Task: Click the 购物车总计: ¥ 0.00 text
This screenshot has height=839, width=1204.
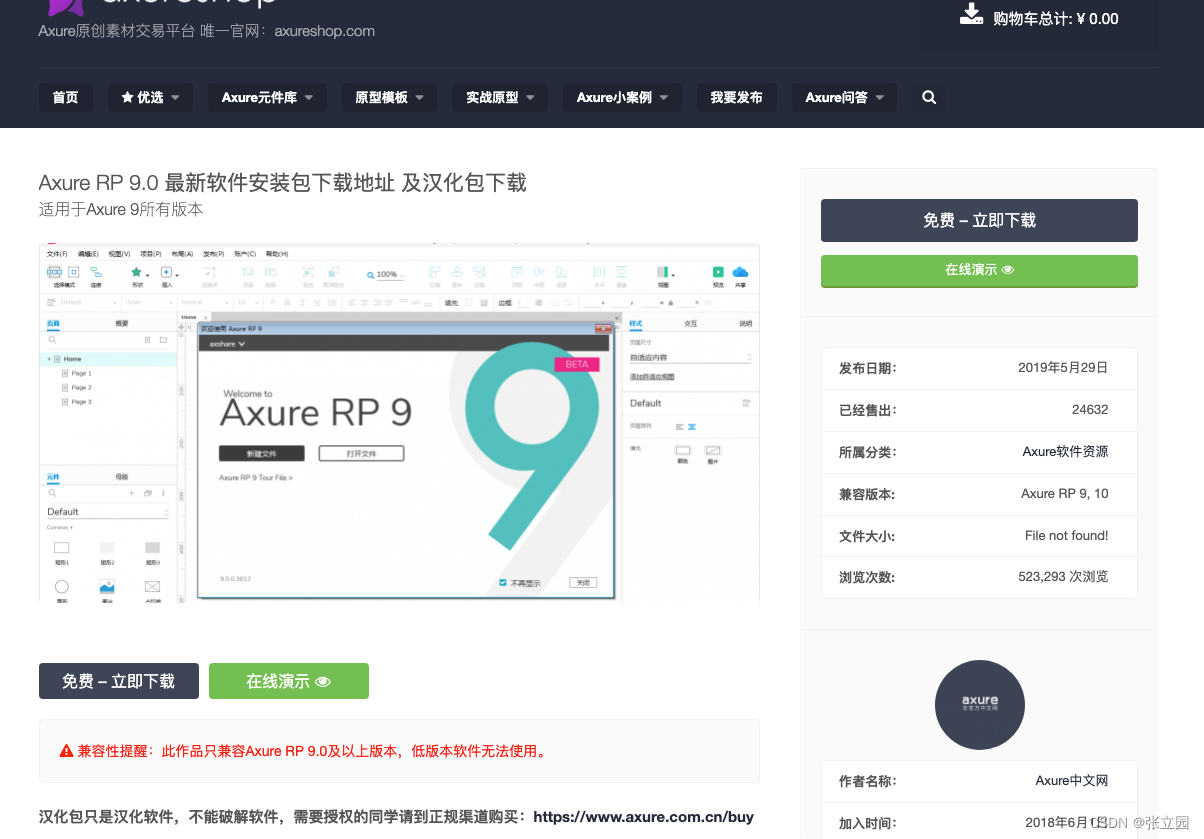Action: [1056, 18]
